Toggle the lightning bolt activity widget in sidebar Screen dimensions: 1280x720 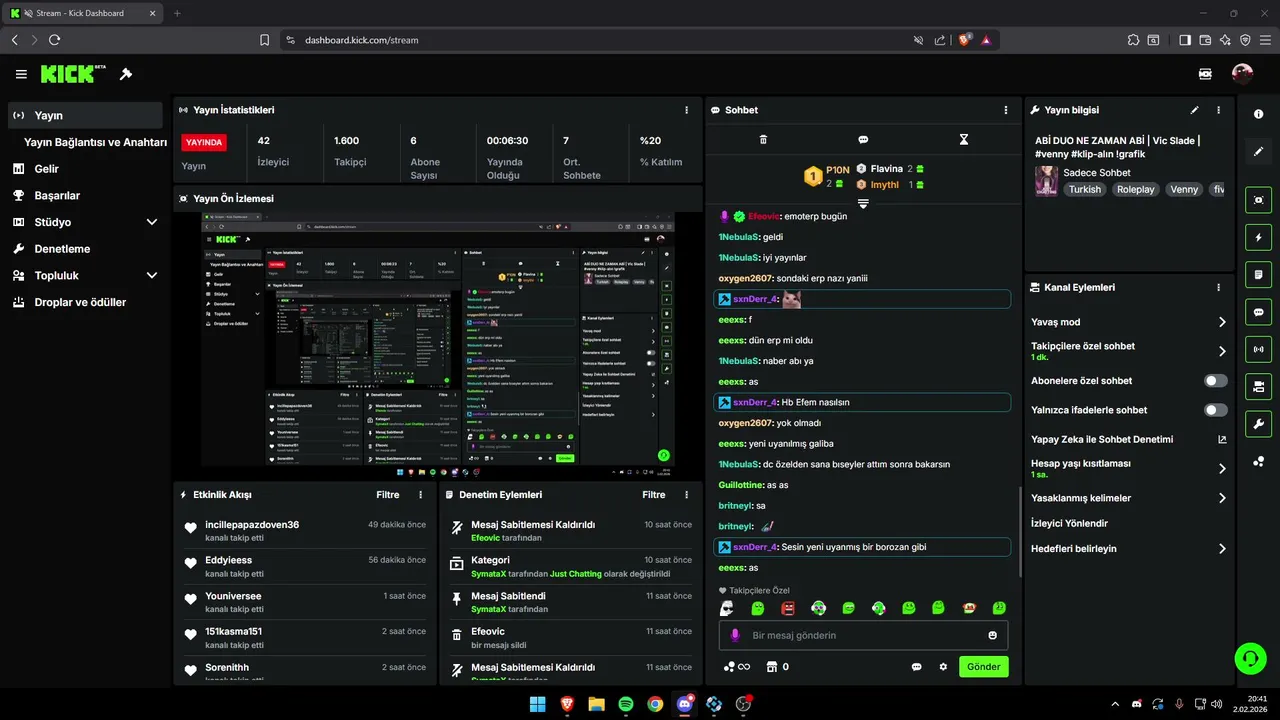click(1258, 237)
